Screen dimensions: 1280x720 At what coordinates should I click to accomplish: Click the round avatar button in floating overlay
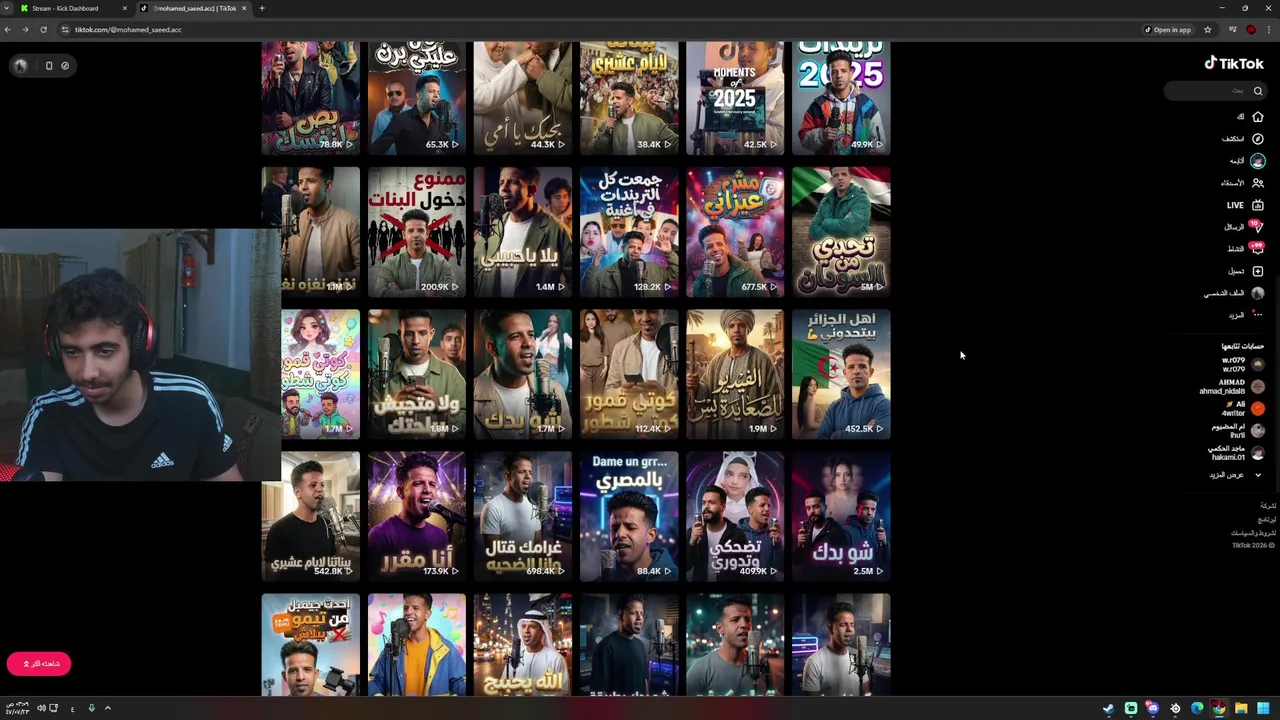point(20,66)
